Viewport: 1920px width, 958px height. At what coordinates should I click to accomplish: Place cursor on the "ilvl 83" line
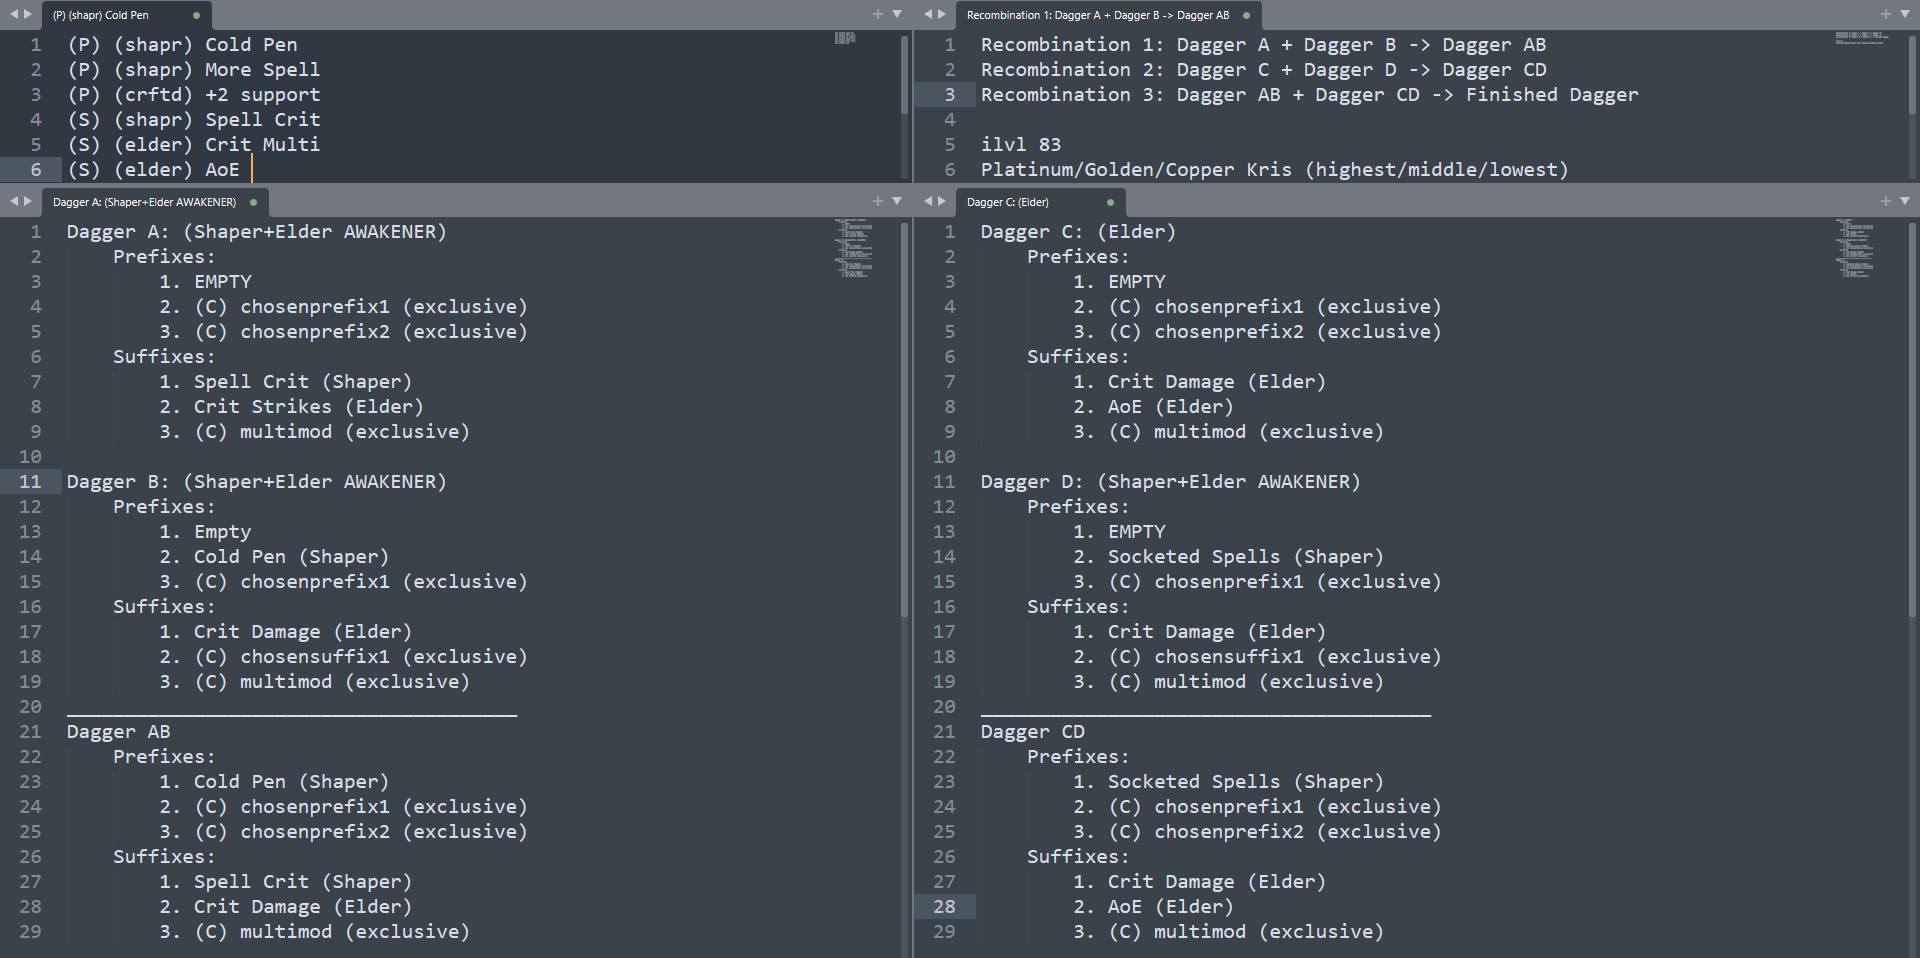[x=1020, y=145]
